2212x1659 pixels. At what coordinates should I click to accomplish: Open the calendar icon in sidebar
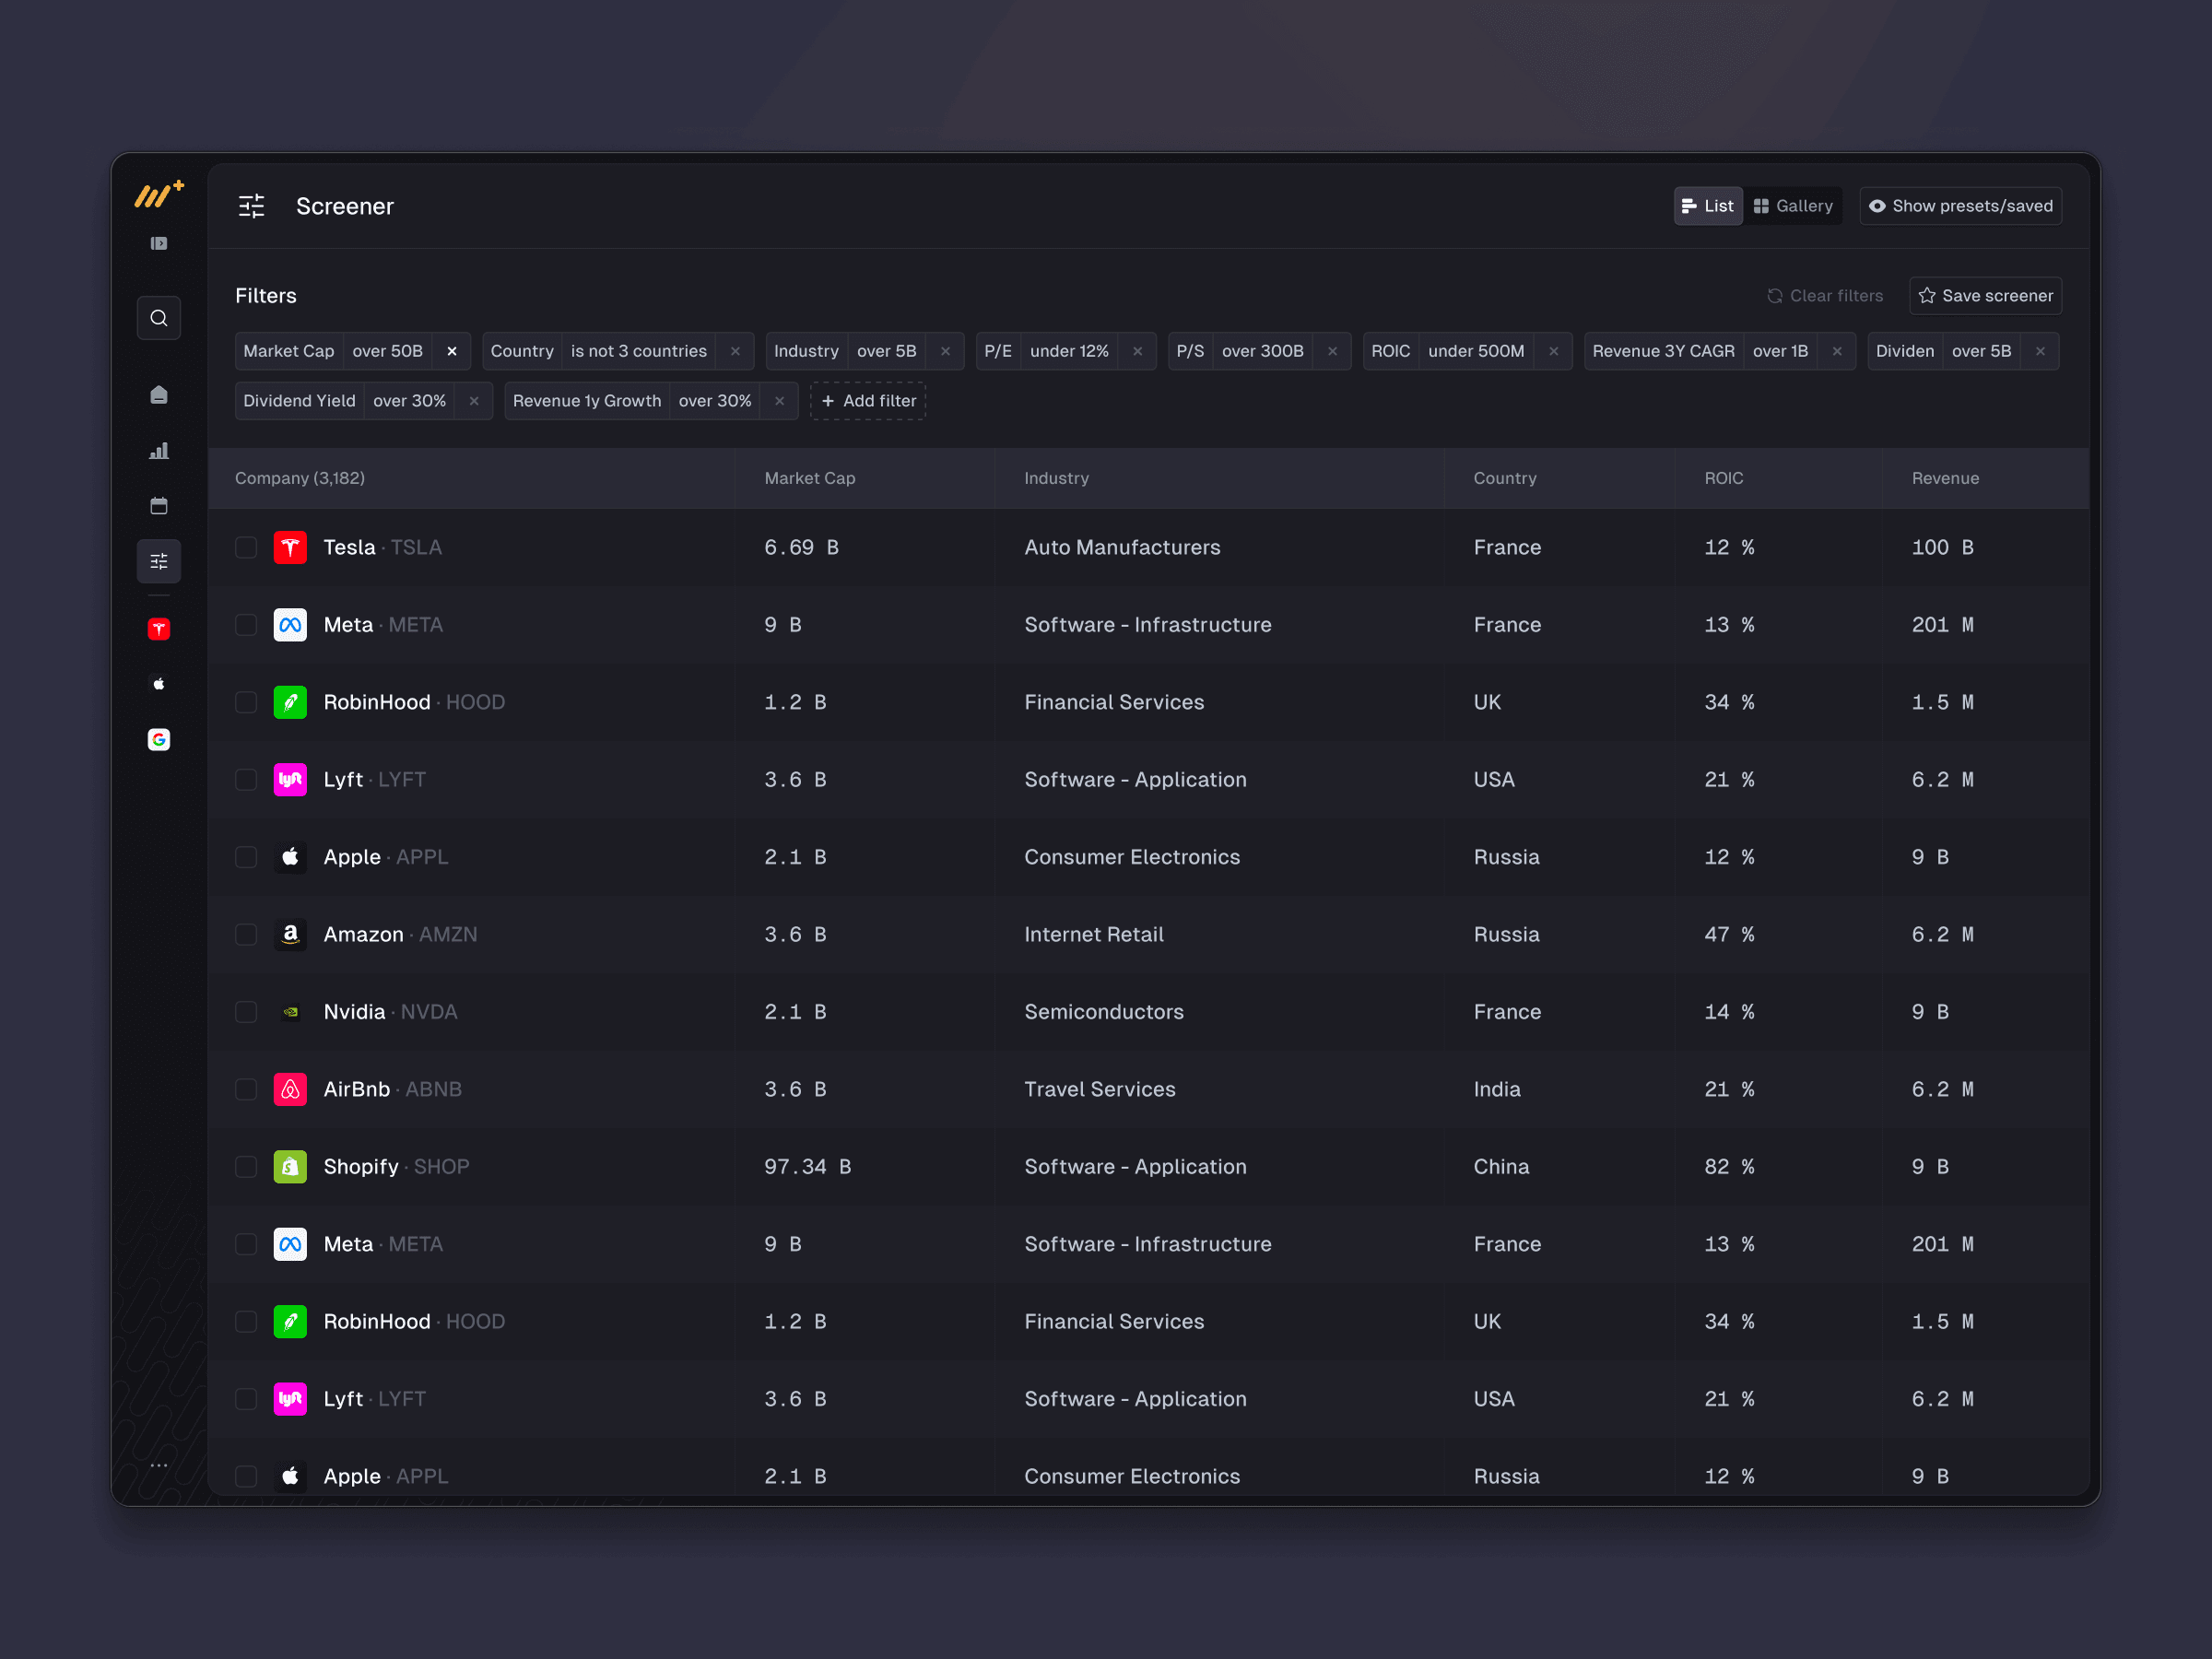[158, 506]
